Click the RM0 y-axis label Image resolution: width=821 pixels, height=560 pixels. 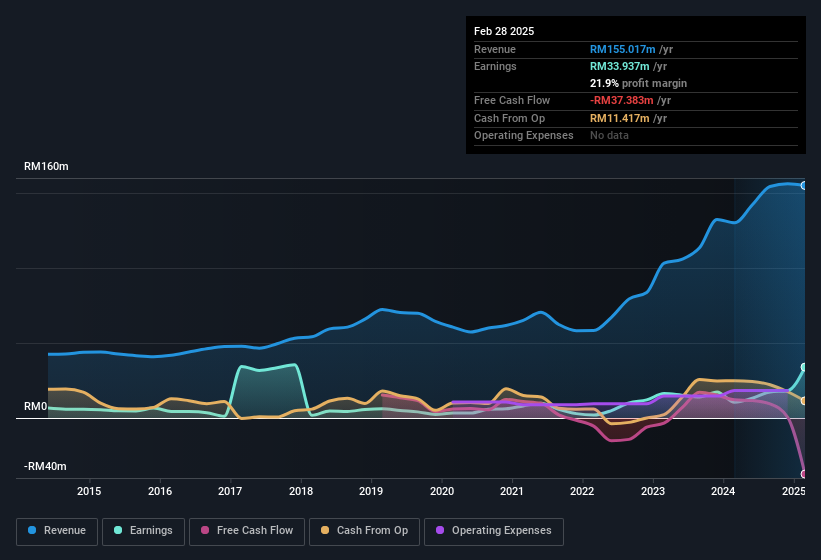pyautogui.click(x=36, y=406)
